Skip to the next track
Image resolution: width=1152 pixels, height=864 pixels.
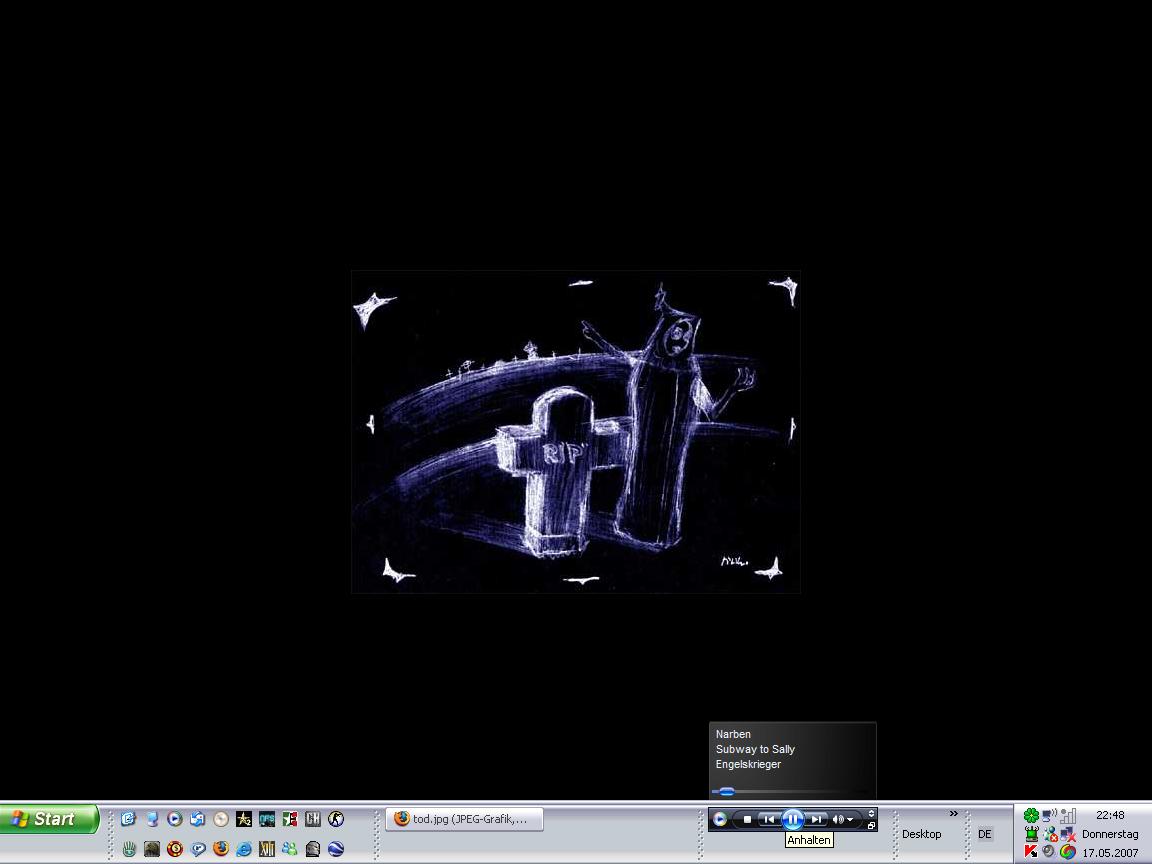coord(817,819)
